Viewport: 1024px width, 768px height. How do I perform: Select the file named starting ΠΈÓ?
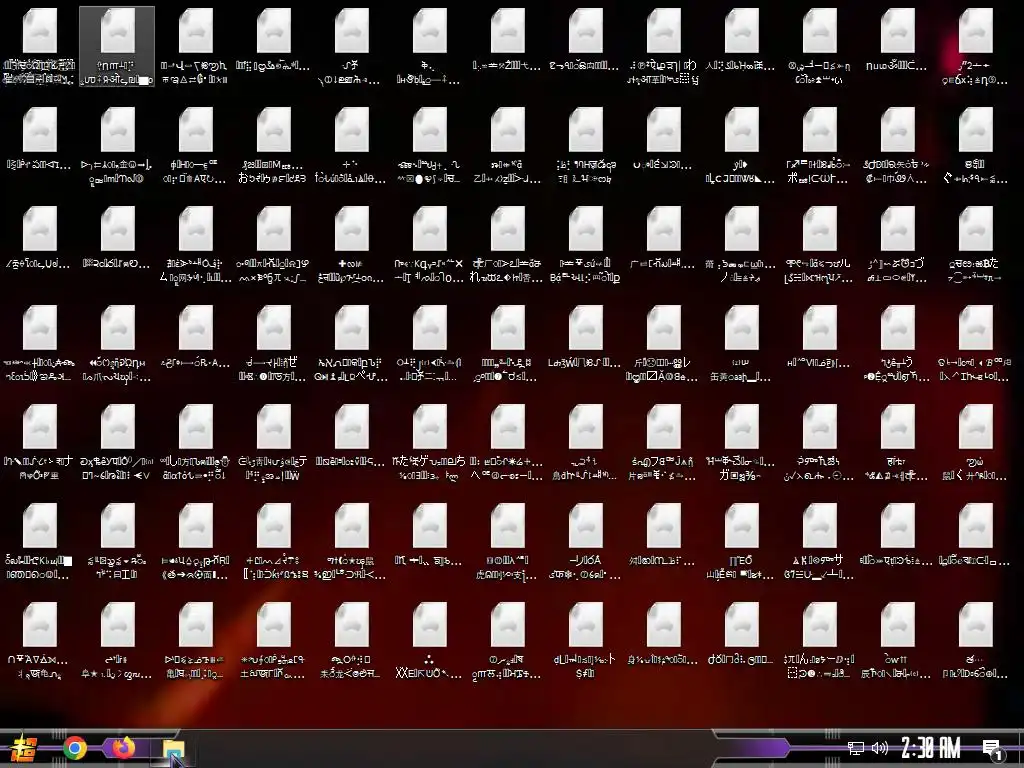coord(741,542)
